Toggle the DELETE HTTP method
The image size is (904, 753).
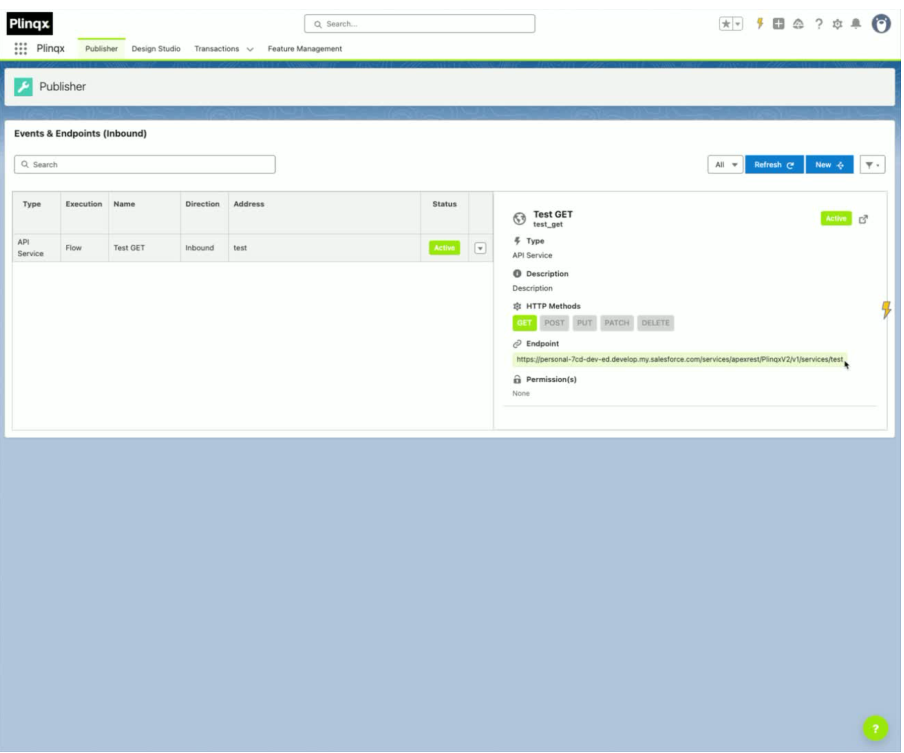click(656, 323)
